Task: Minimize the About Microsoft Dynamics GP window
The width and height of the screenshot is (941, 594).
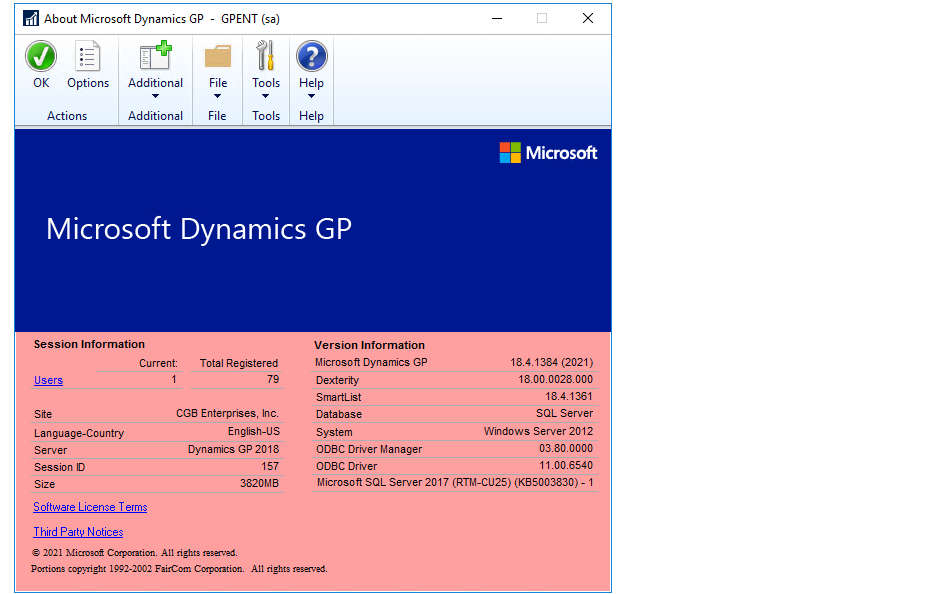Action: [x=496, y=18]
